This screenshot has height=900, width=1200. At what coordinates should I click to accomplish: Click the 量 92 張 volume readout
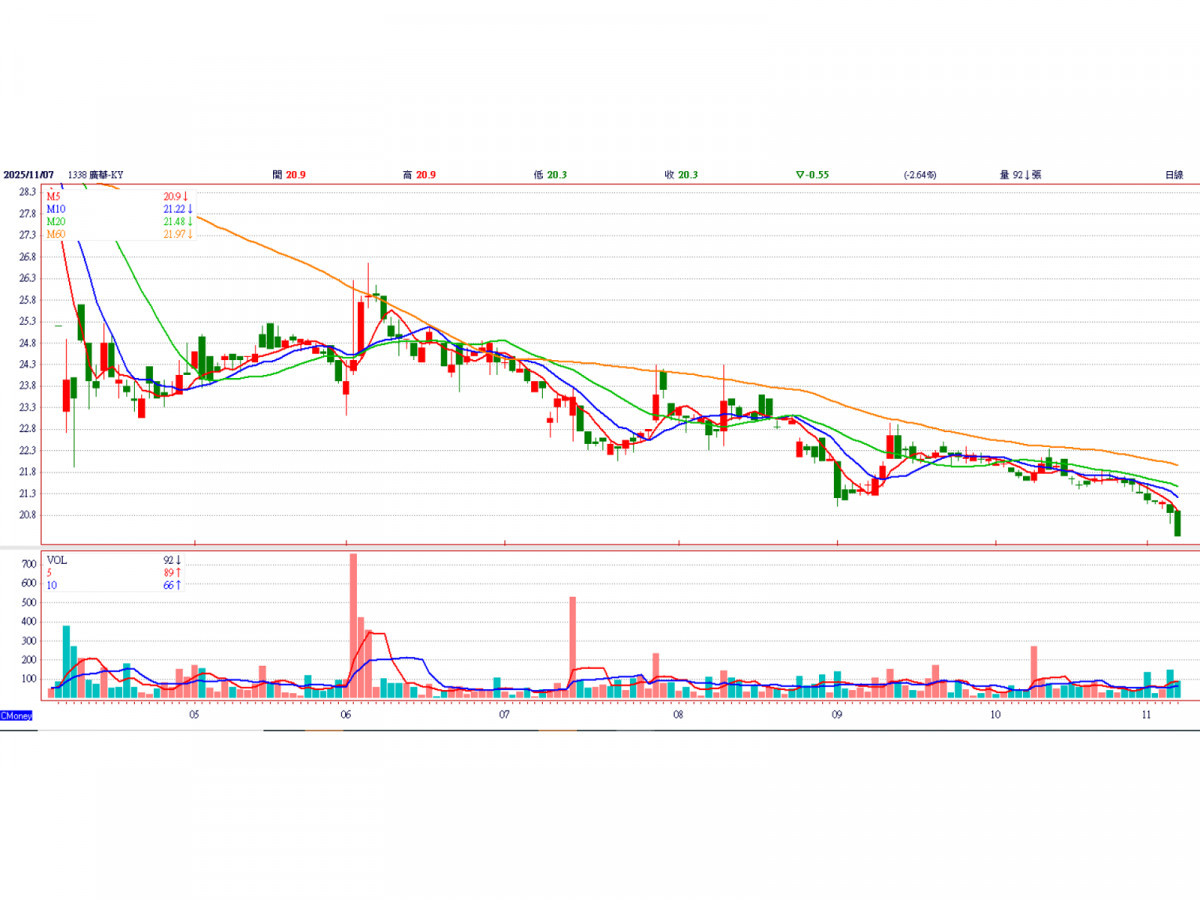tap(1020, 175)
